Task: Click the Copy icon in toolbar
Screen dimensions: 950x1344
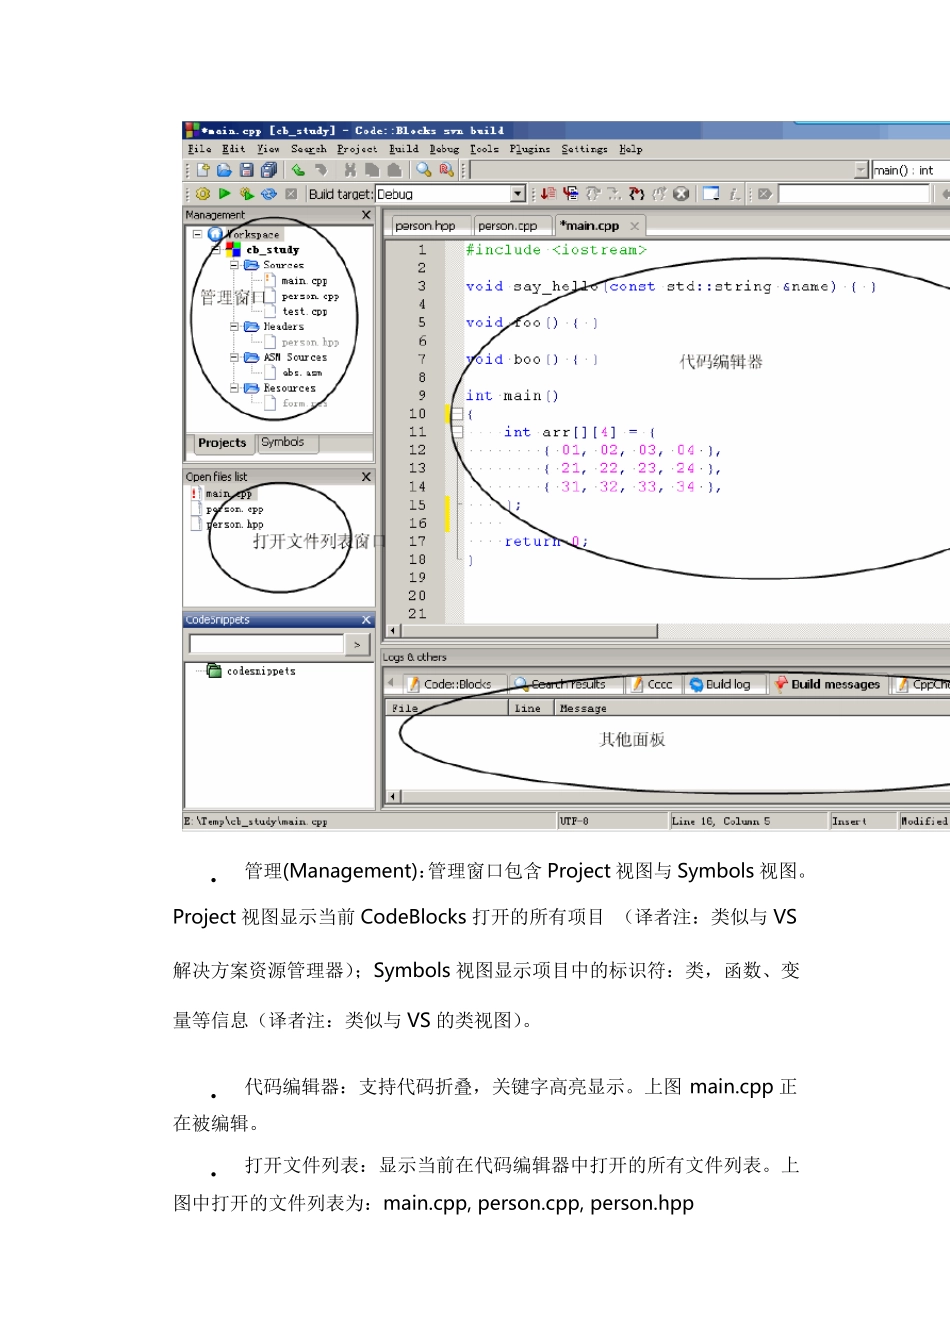Action: pyautogui.click(x=372, y=170)
